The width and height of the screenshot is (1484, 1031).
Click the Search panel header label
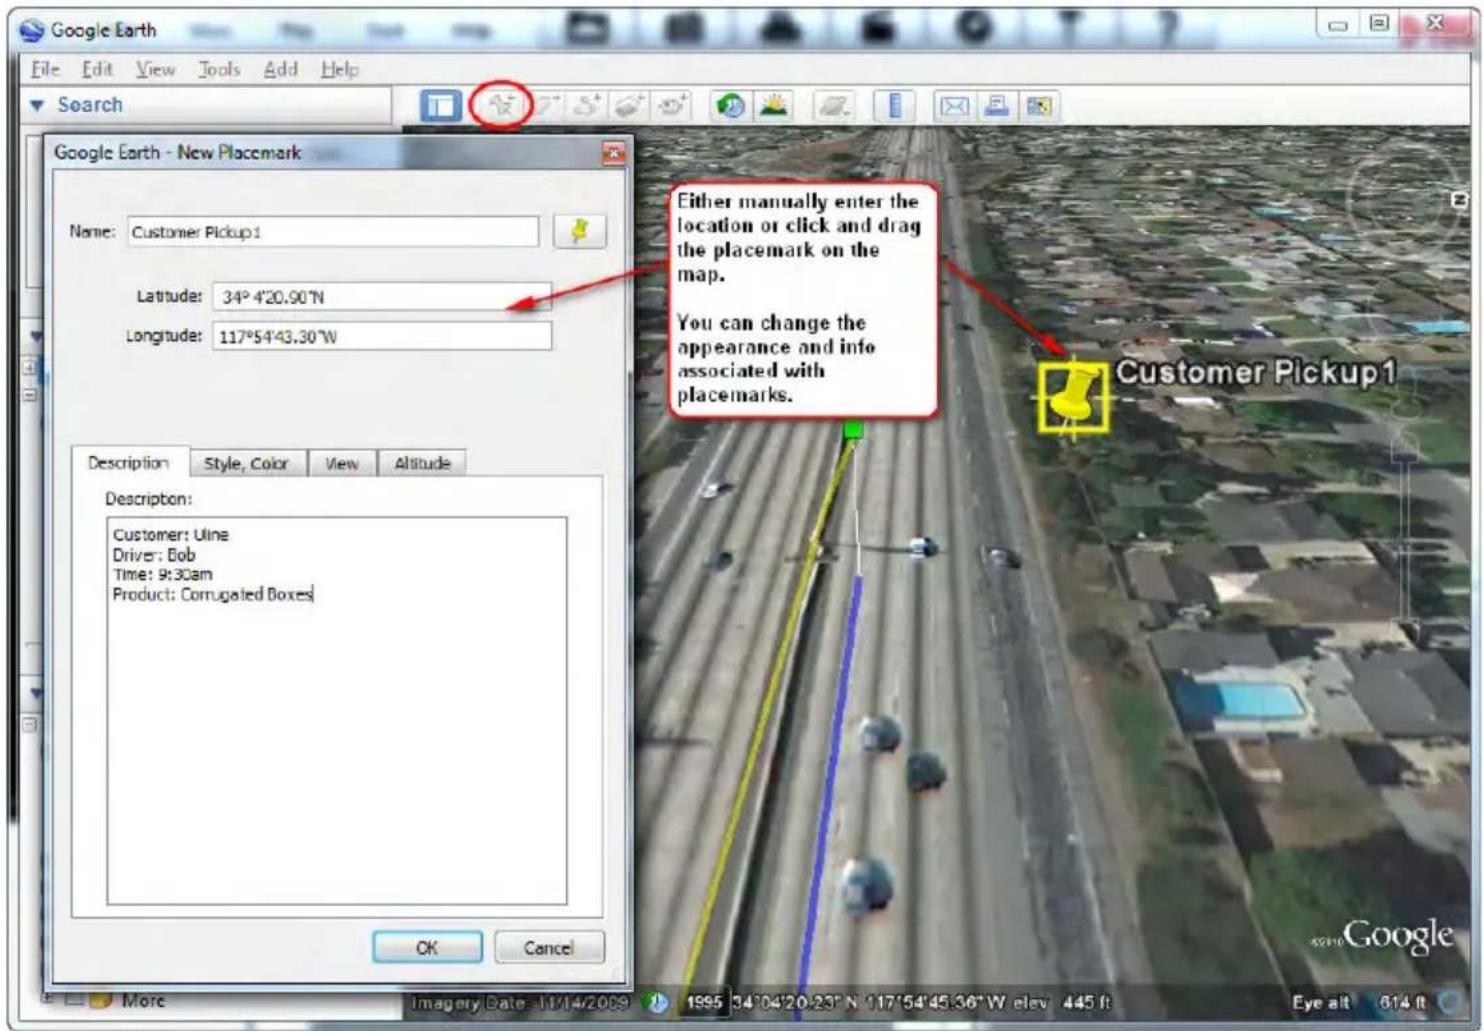pyautogui.click(x=90, y=105)
